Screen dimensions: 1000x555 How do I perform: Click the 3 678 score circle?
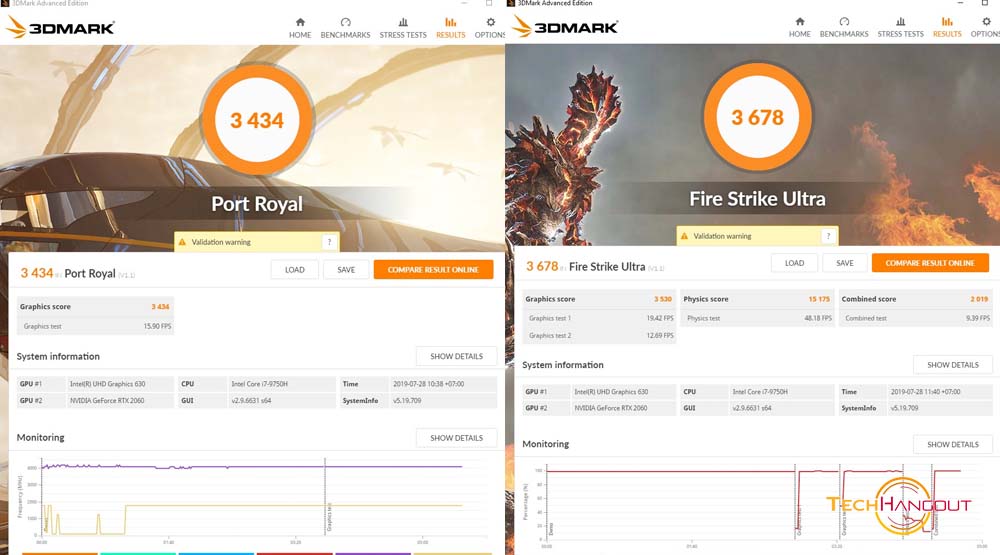757,117
